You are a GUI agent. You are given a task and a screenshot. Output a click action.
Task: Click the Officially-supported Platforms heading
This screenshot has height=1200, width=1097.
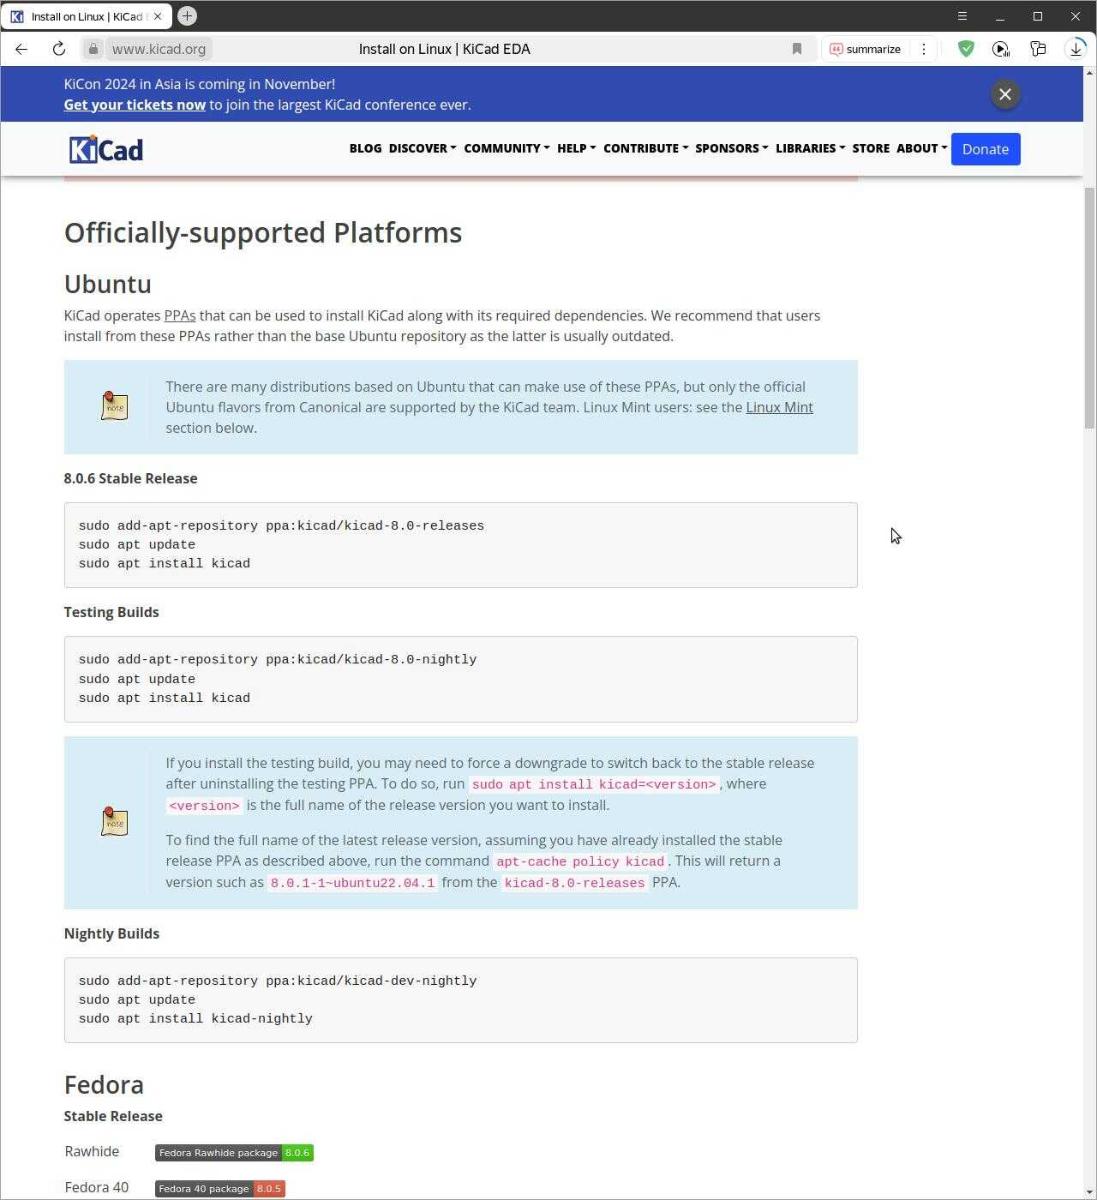click(263, 233)
